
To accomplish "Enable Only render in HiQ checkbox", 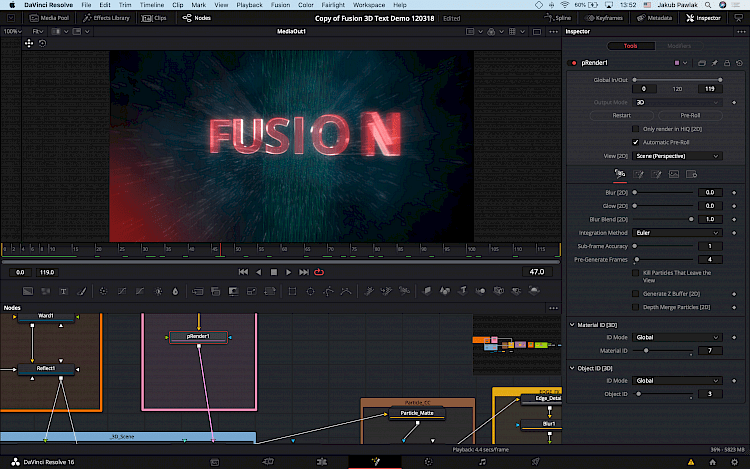I will pyautogui.click(x=635, y=129).
